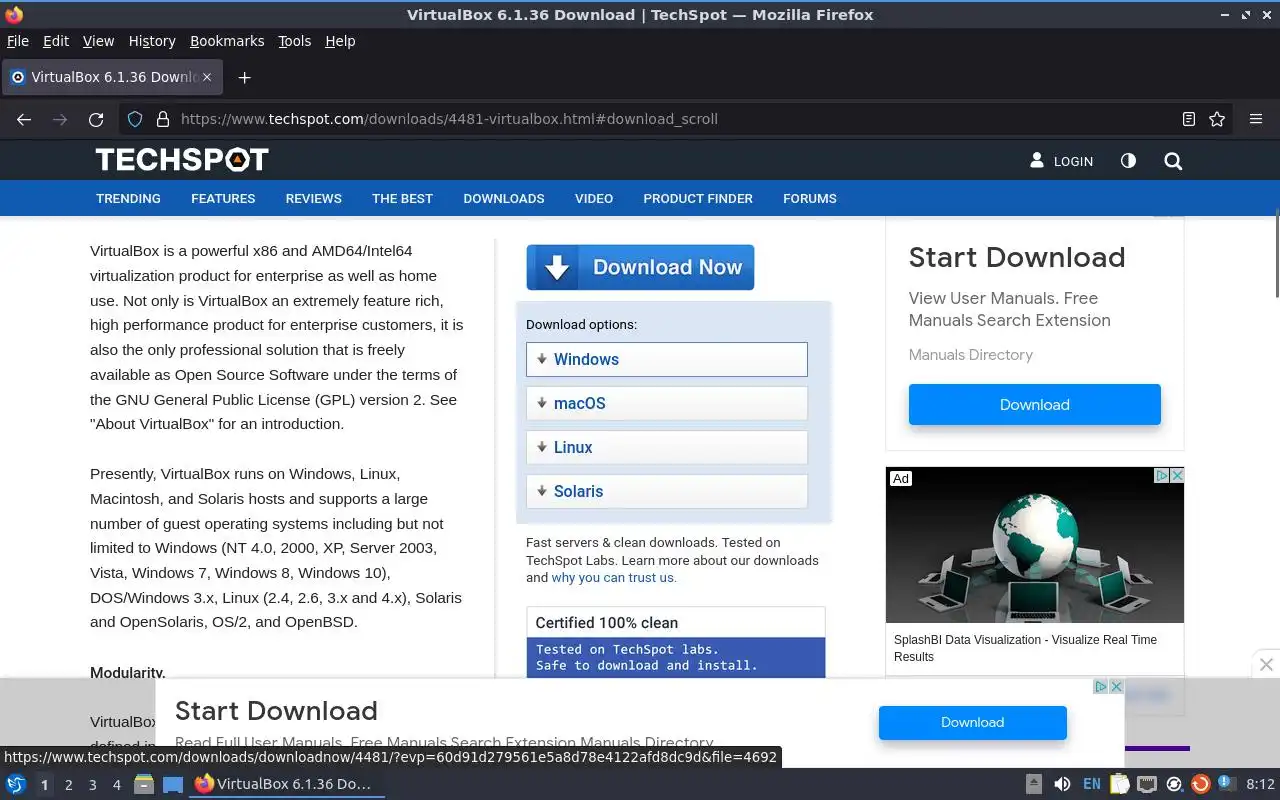Click AdChoices icon on bottom banner
This screenshot has width=1280, height=800.
pos(1101,687)
